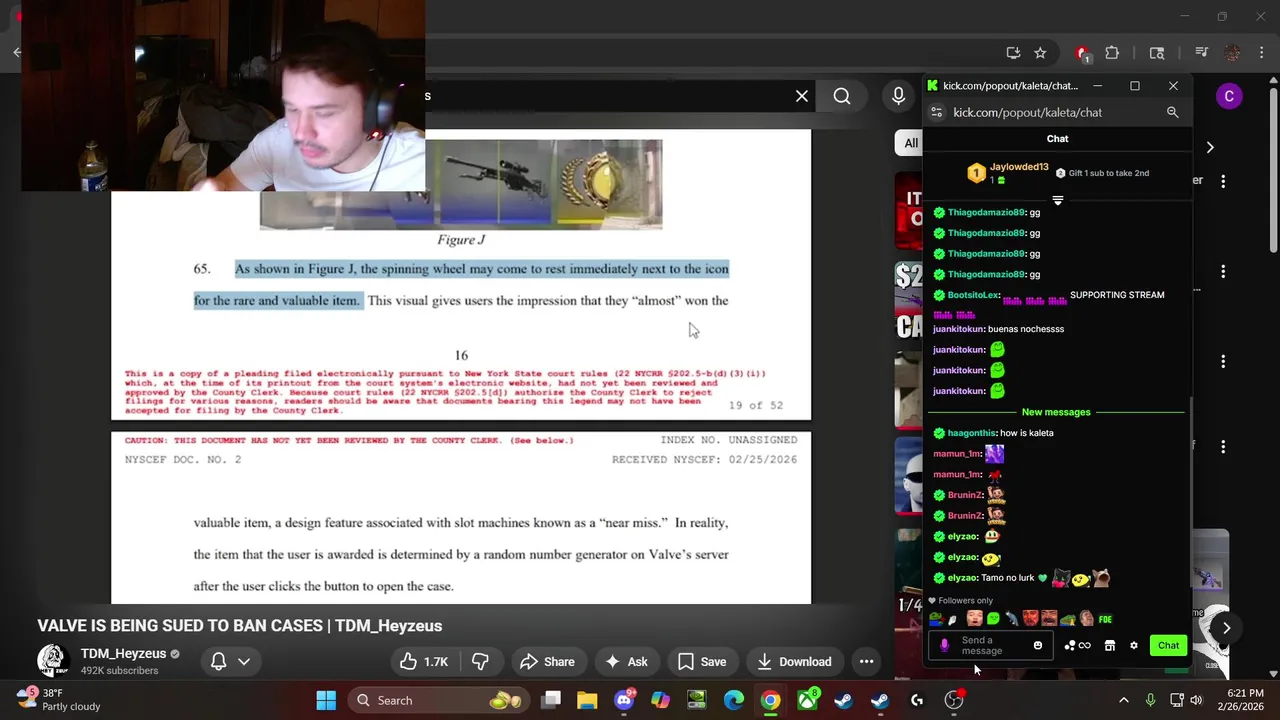
Task: Open options for the first recommended video
Action: pos(1223,181)
